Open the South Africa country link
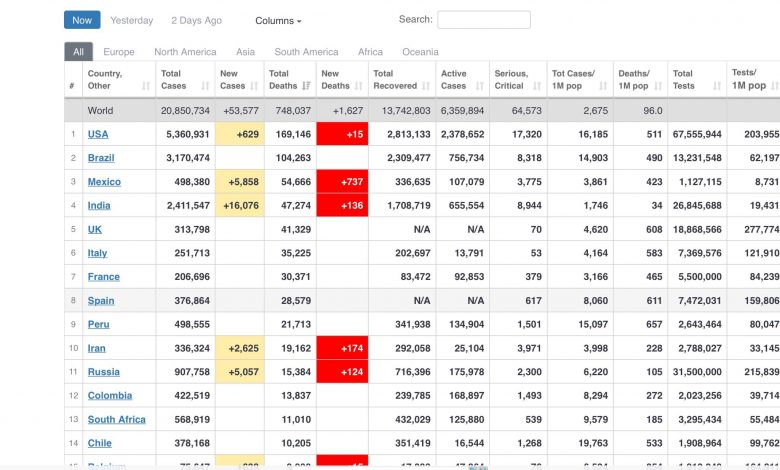Viewport: 780px width, 470px height. pyautogui.click(x=116, y=420)
